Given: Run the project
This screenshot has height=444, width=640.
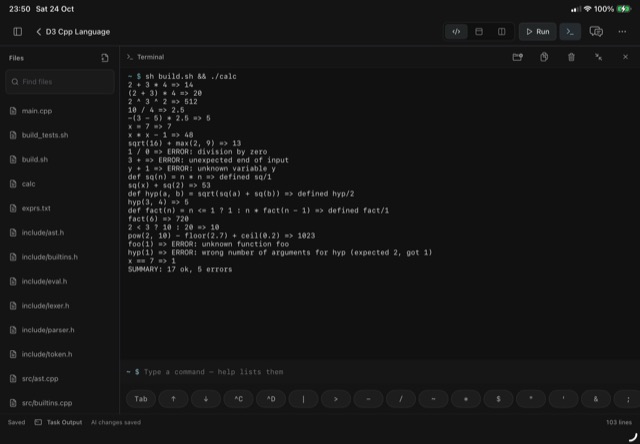Looking at the screenshot, I should [537, 31].
